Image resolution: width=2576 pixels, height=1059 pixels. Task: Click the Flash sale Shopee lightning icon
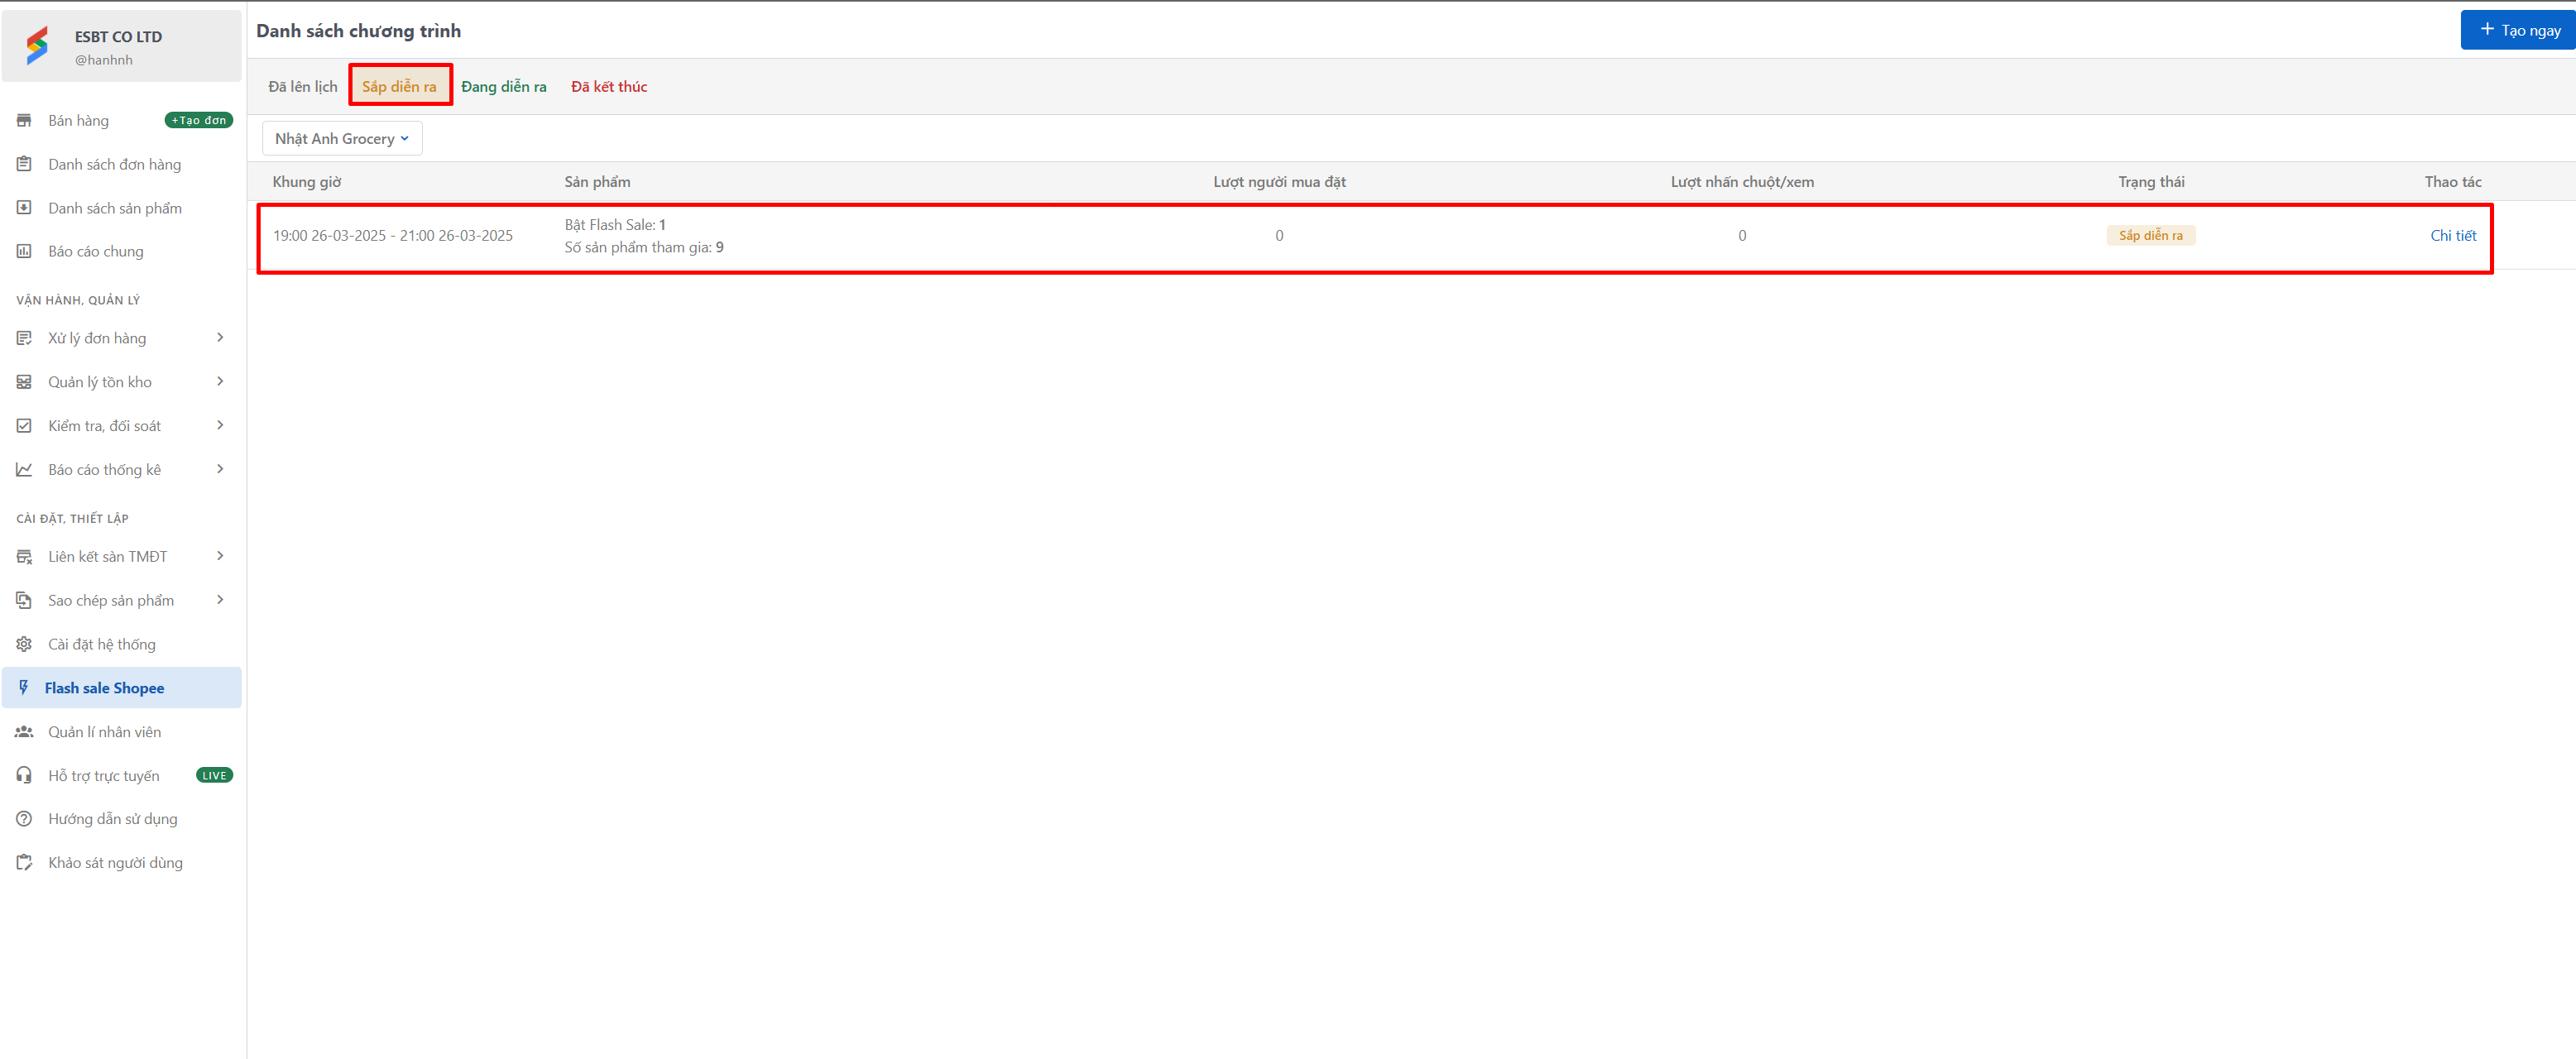point(24,687)
